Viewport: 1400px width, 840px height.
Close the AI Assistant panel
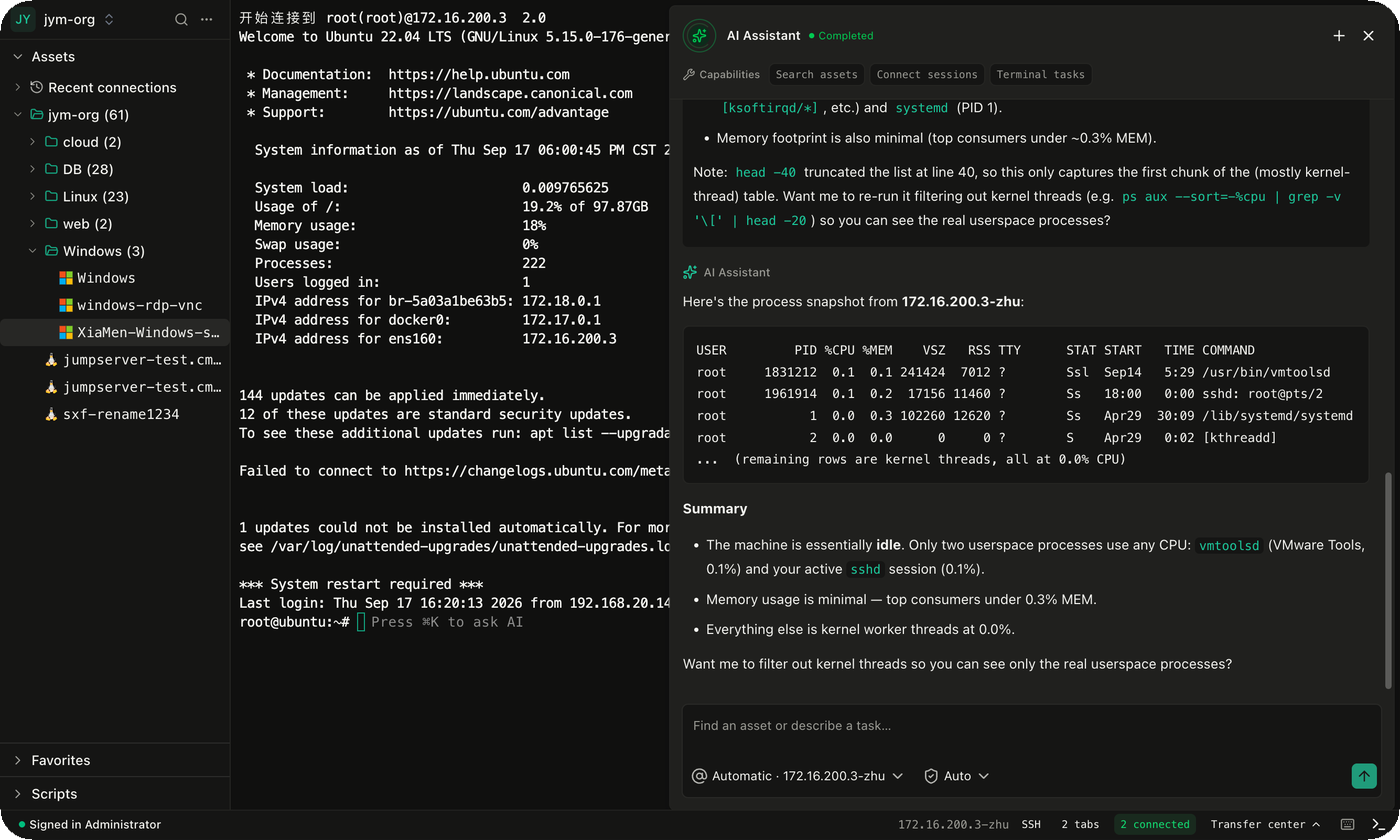(x=1368, y=35)
